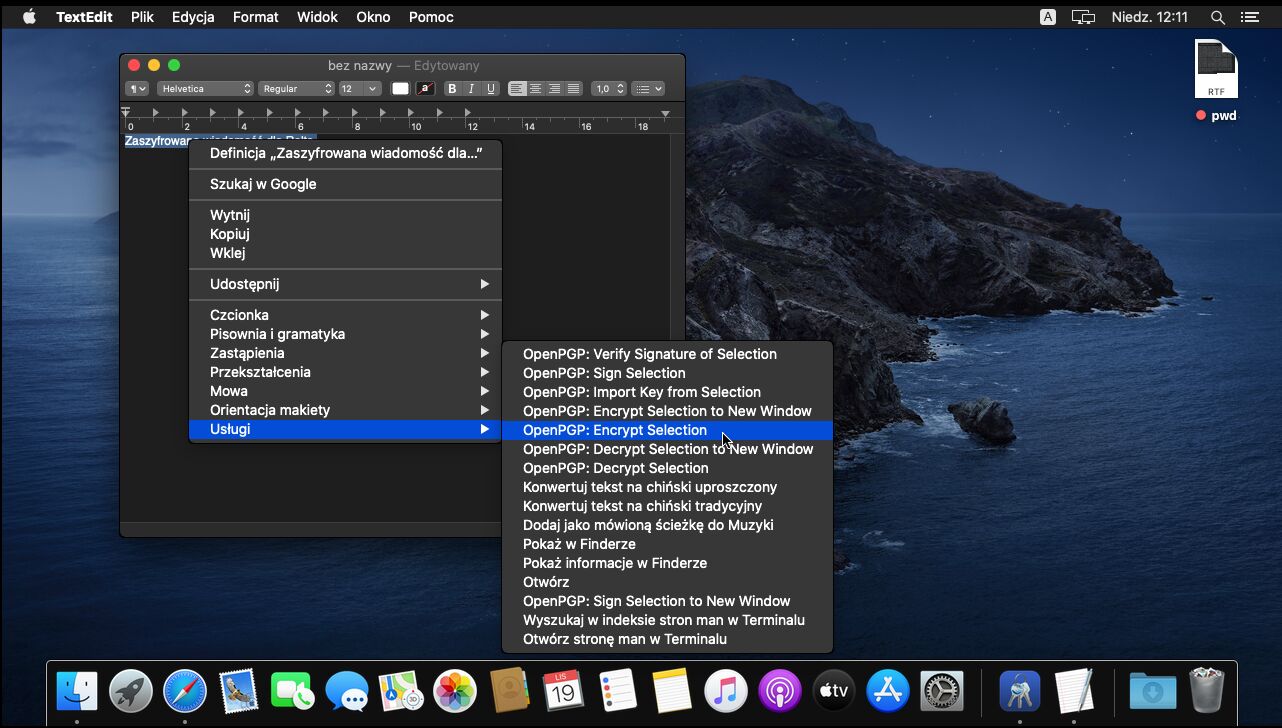Center-align the text
Screen dimensions: 1282x728
click(536, 89)
